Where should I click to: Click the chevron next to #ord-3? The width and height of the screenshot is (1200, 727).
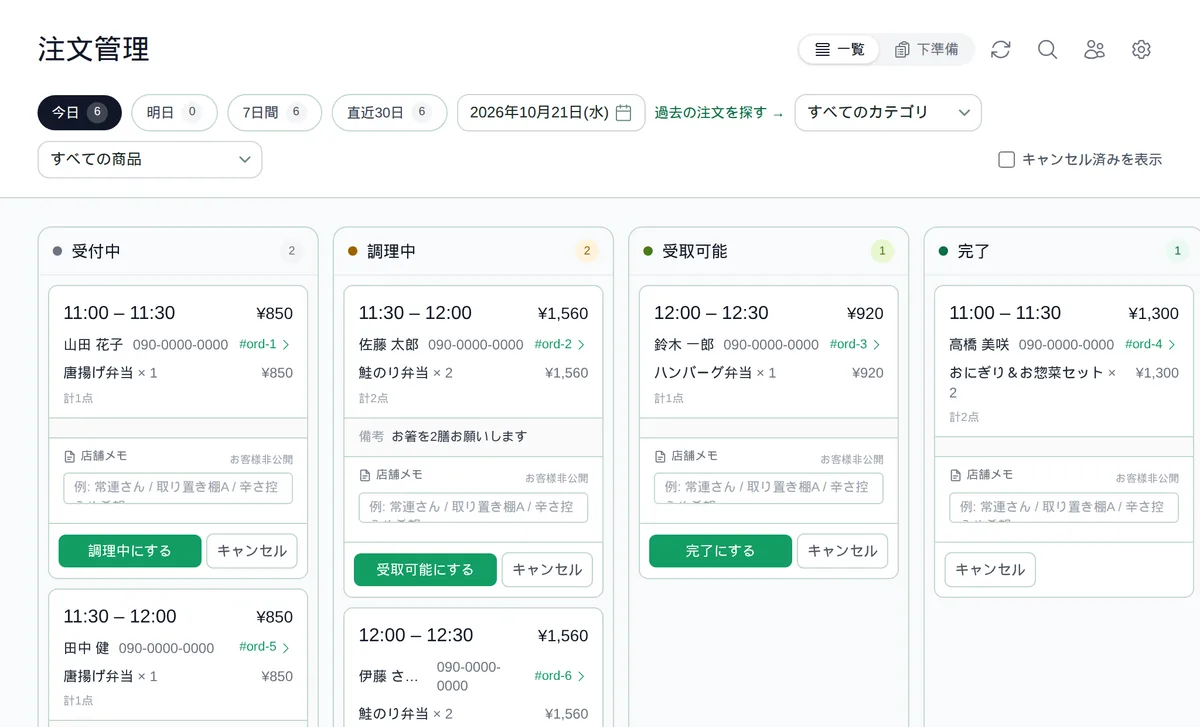click(x=877, y=344)
